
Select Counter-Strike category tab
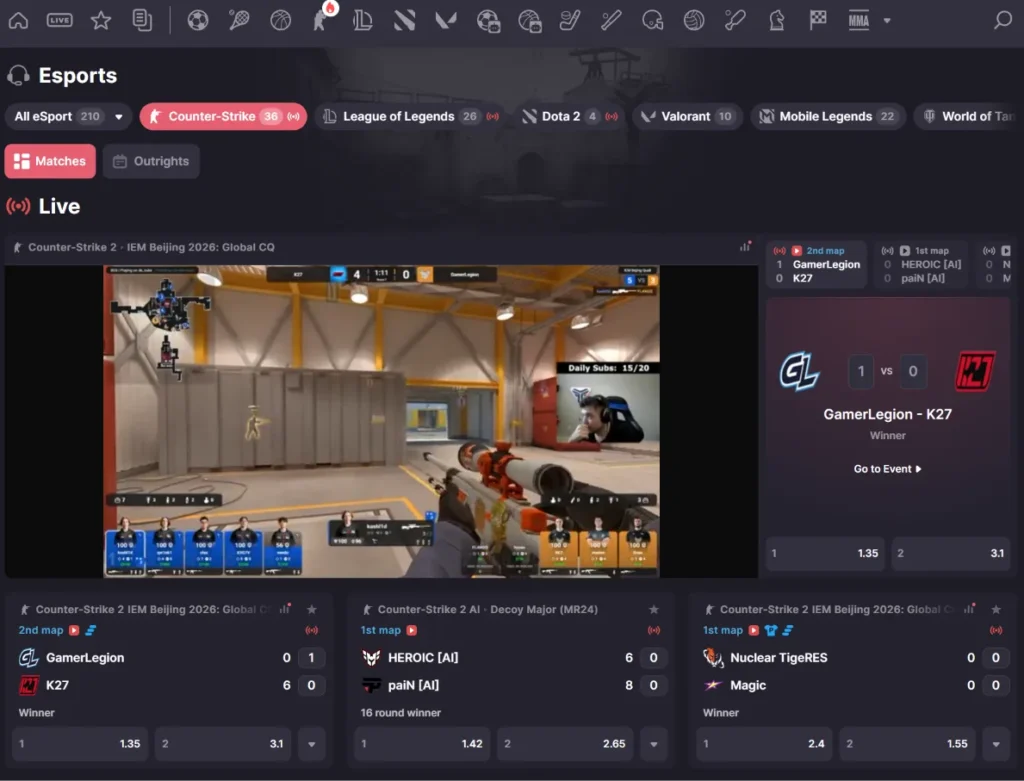[223, 116]
